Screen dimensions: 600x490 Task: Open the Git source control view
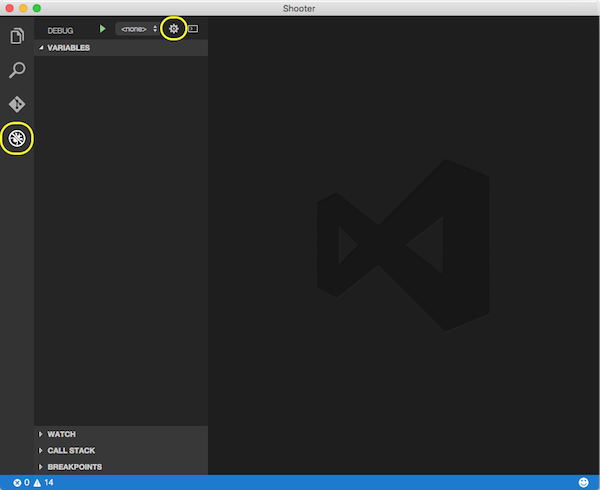(17, 104)
